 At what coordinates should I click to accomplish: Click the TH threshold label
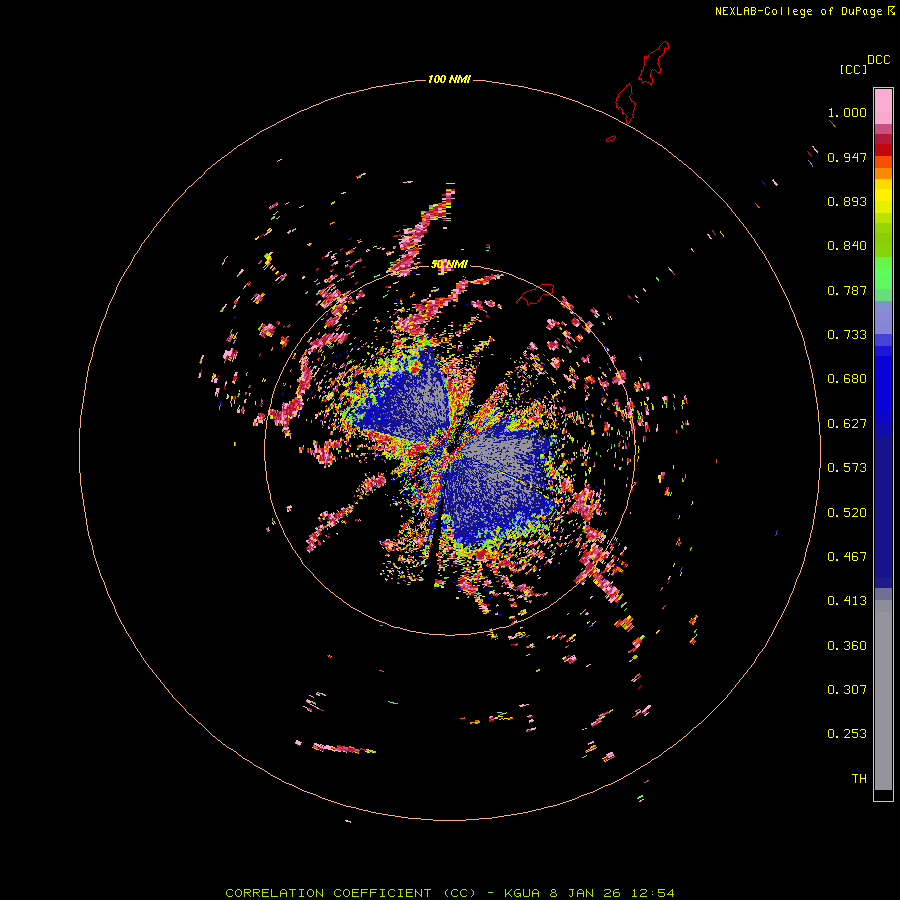(x=859, y=779)
